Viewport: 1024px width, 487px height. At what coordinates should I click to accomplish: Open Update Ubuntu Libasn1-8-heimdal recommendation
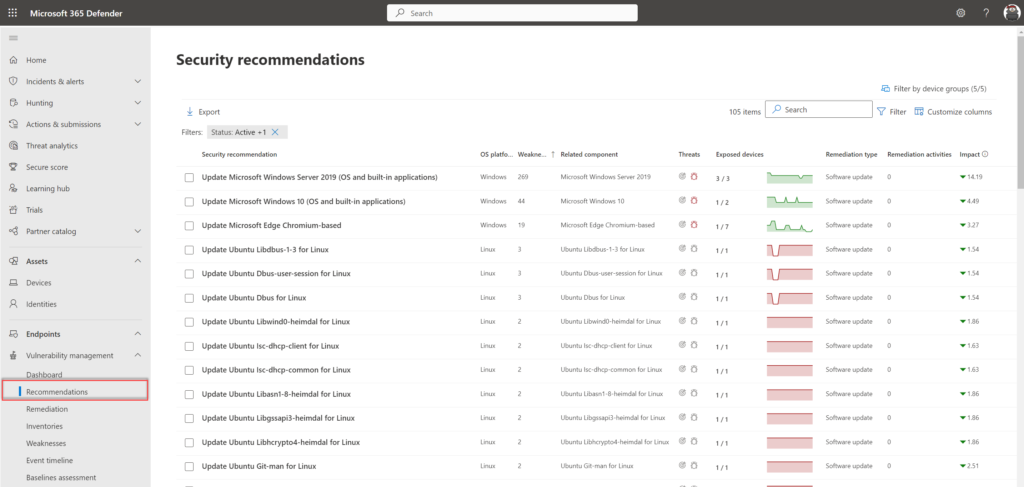[276, 394]
